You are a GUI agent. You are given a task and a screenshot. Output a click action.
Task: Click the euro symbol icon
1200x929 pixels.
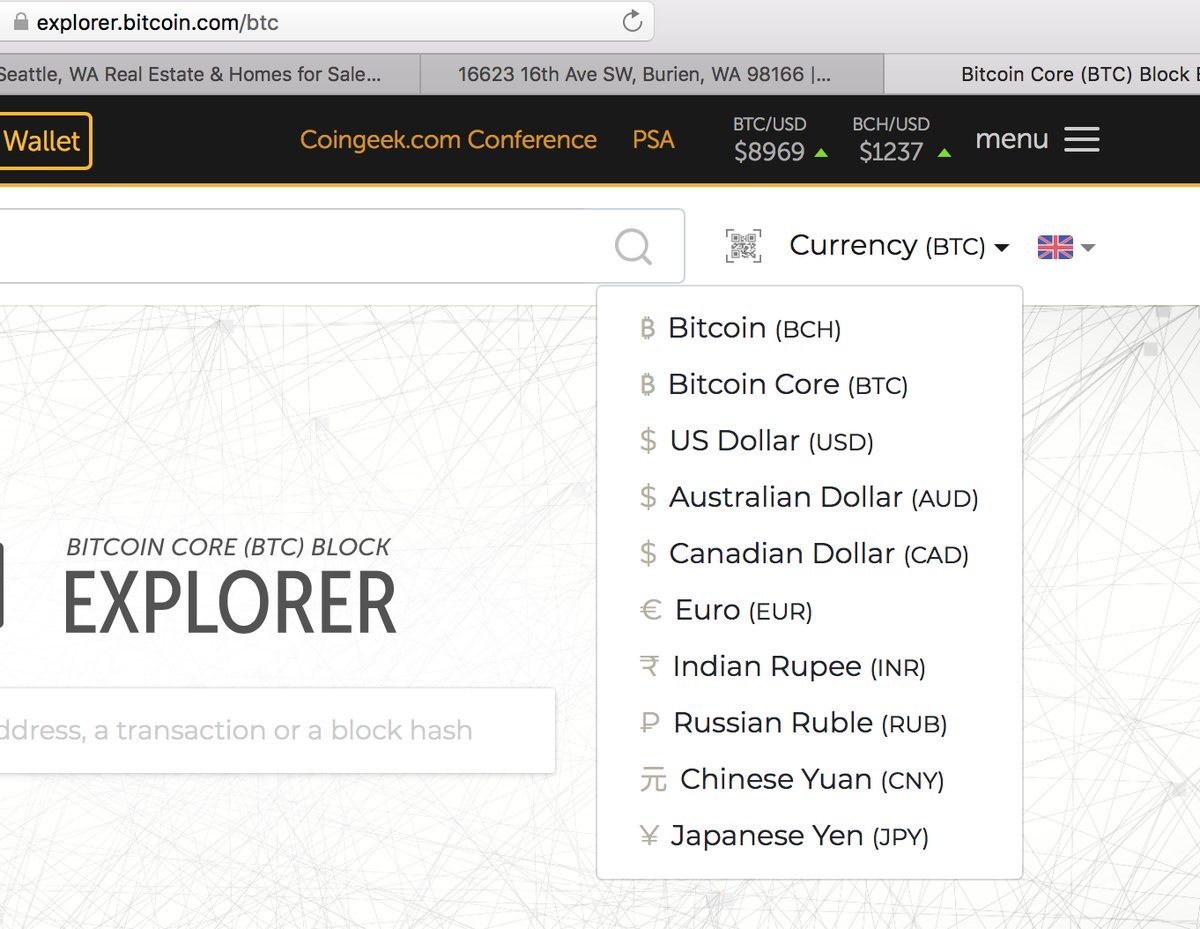650,610
